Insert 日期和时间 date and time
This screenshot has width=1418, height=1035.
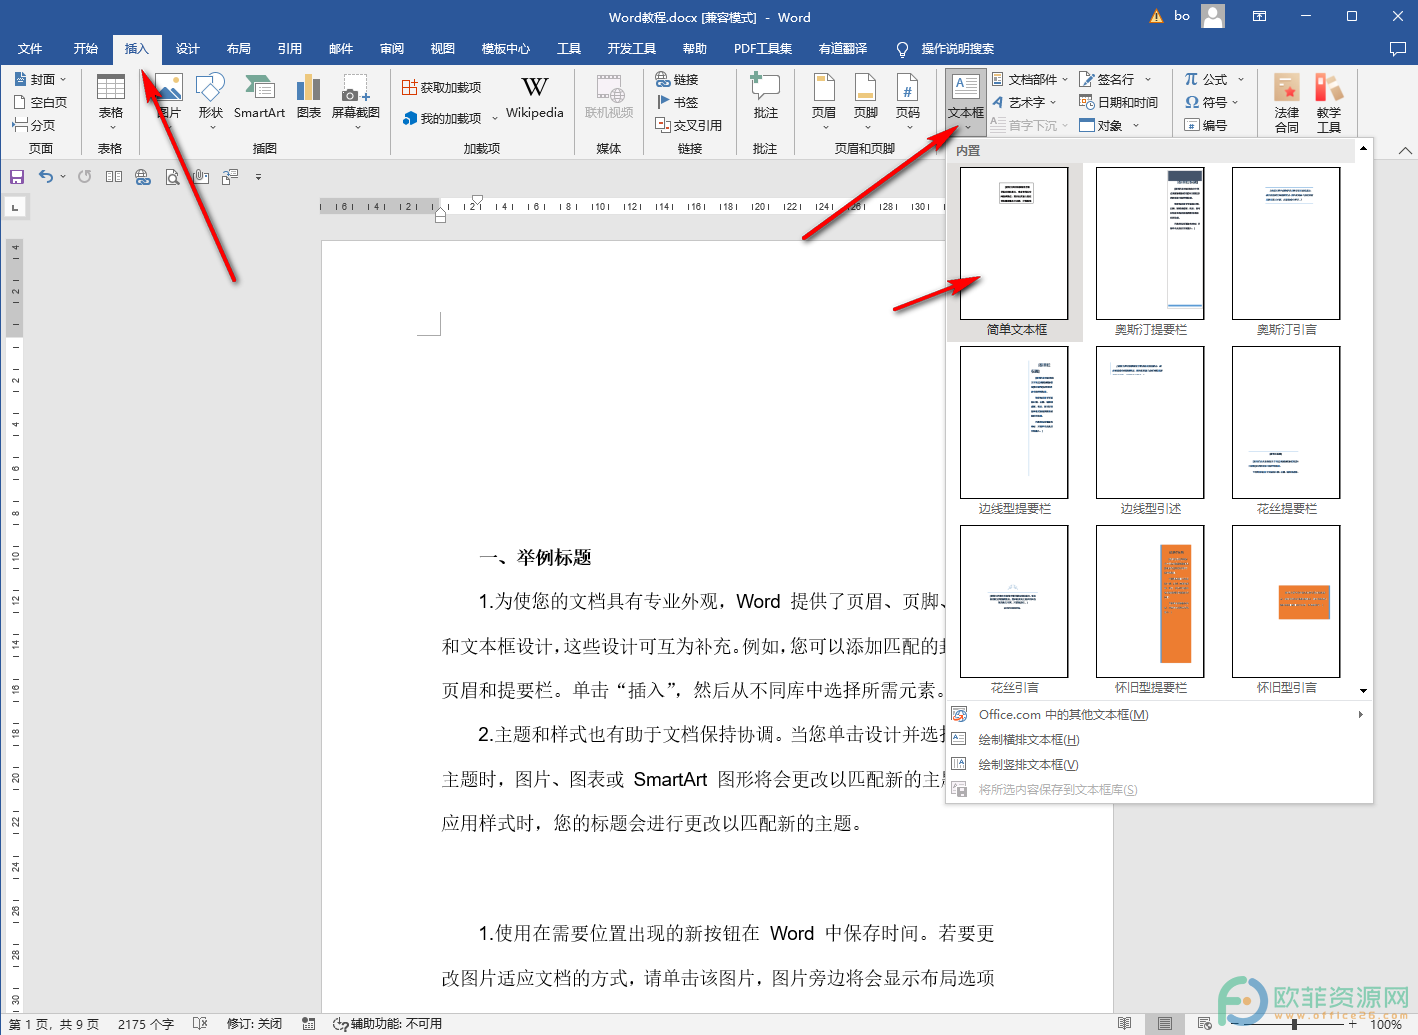[1119, 102]
